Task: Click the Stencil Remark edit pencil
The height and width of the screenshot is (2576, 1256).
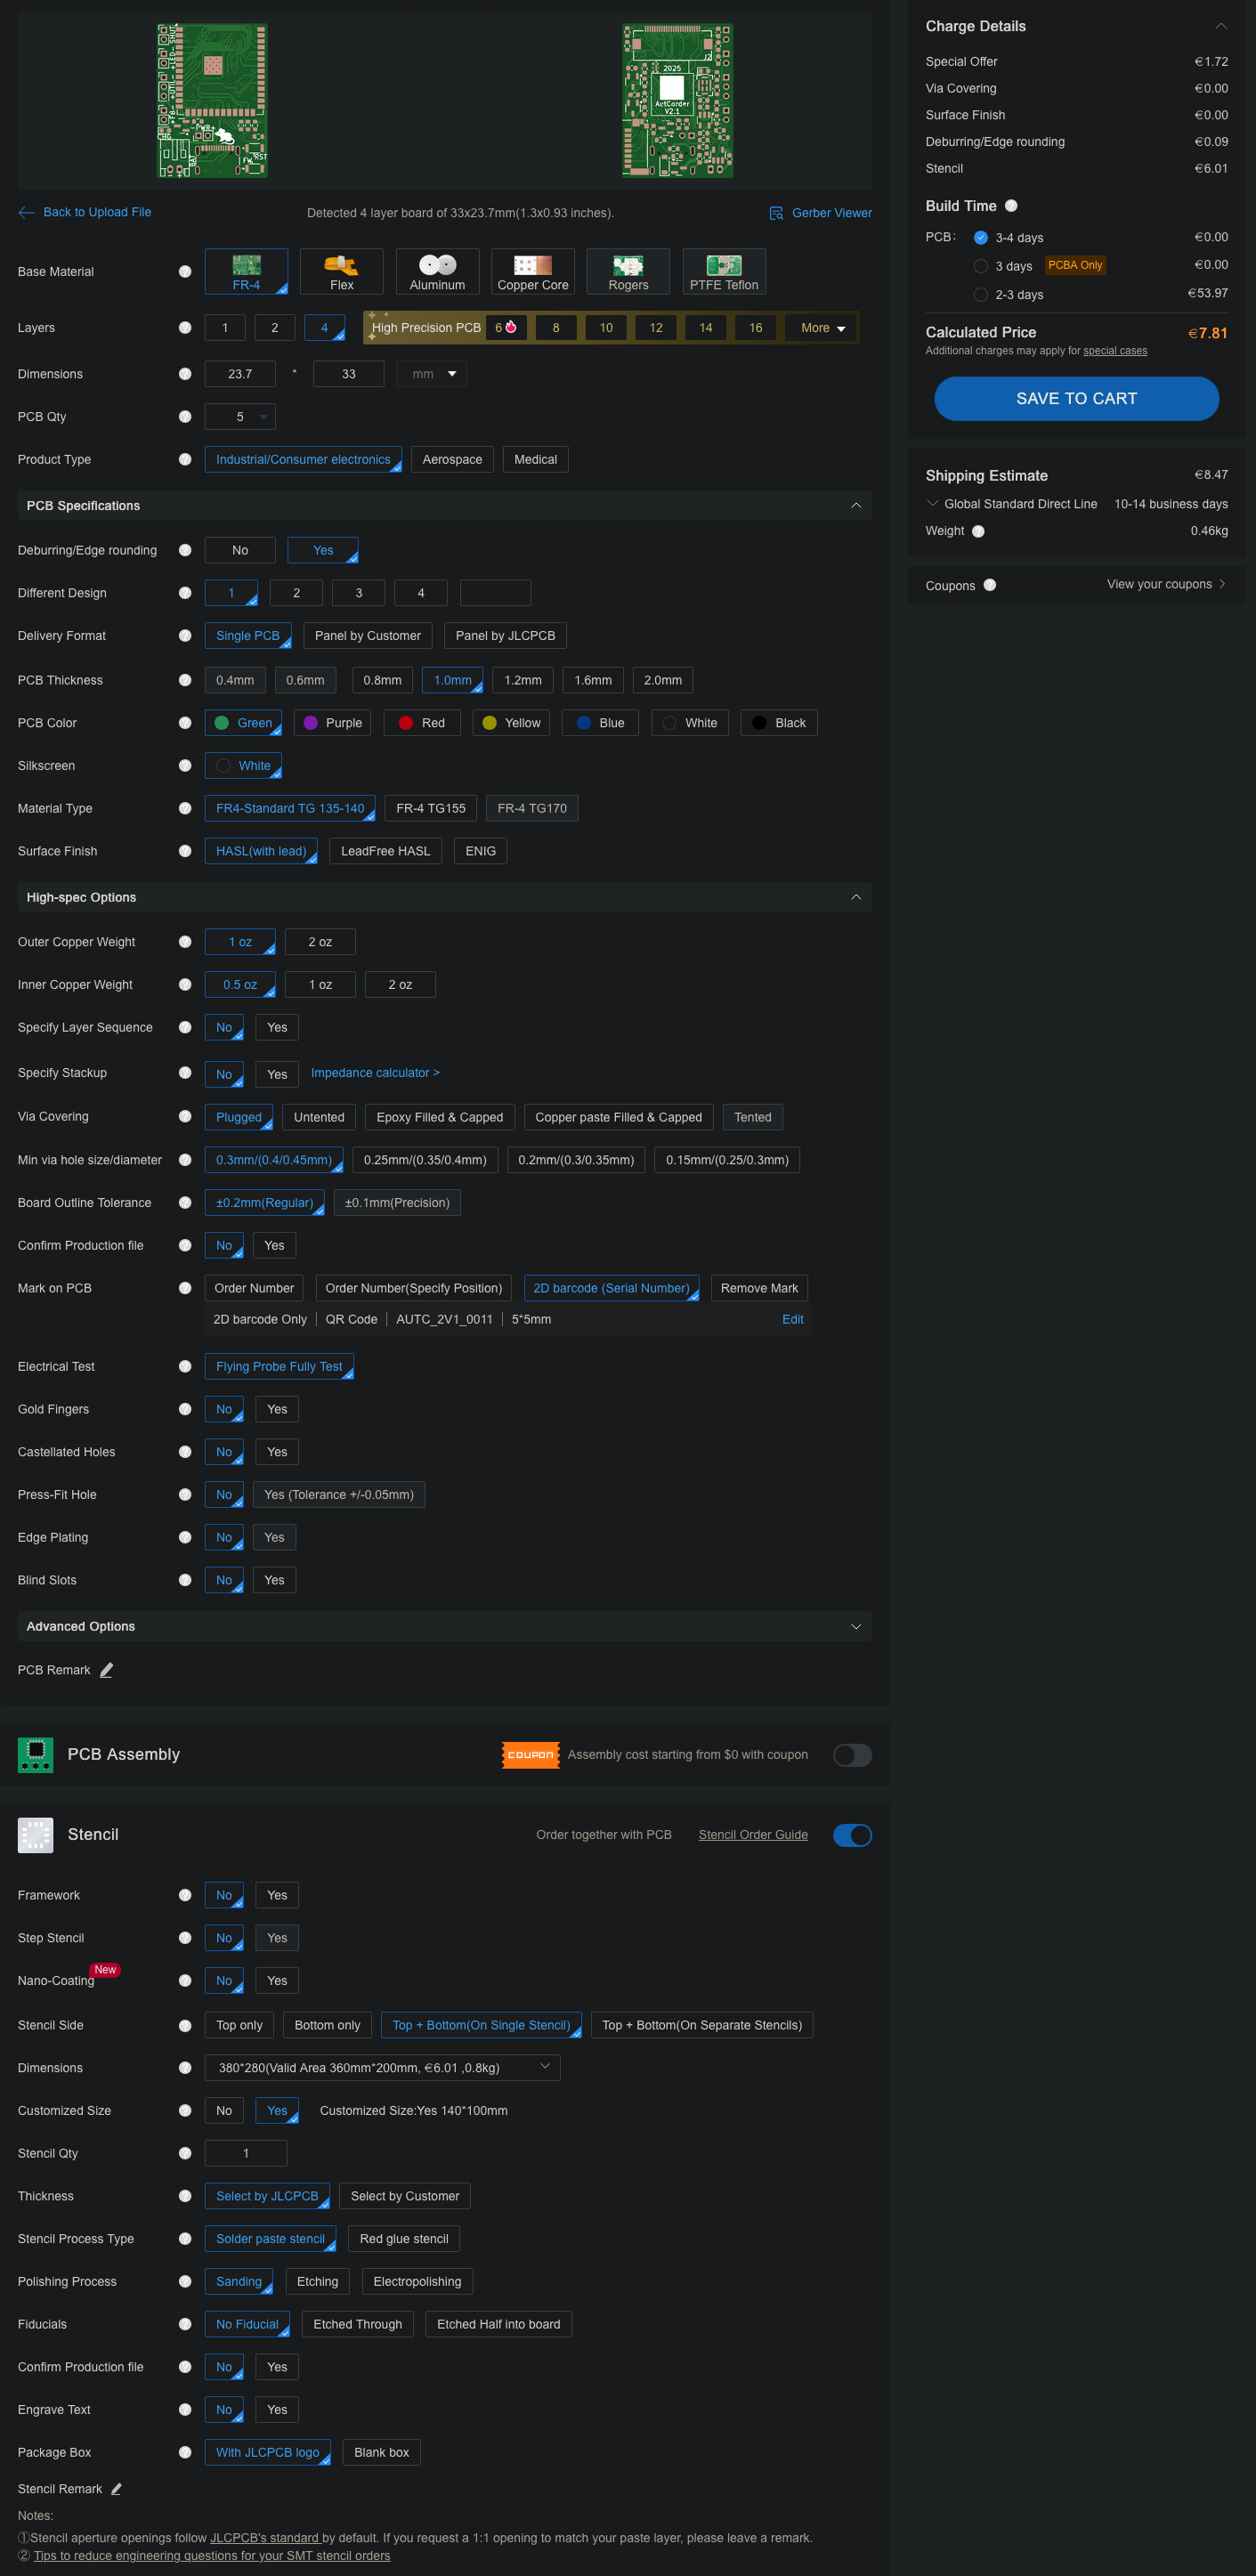Action: tap(116, 2489)
